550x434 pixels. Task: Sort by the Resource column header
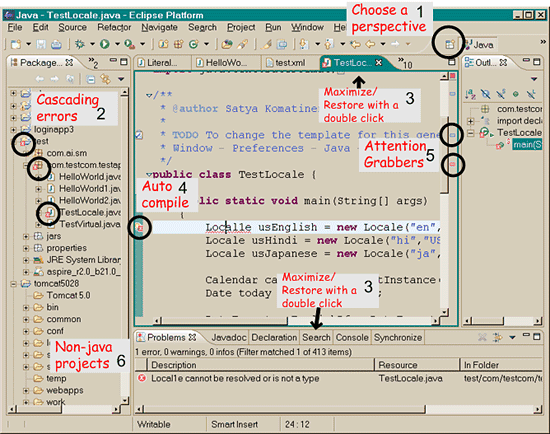pos(417,365)
